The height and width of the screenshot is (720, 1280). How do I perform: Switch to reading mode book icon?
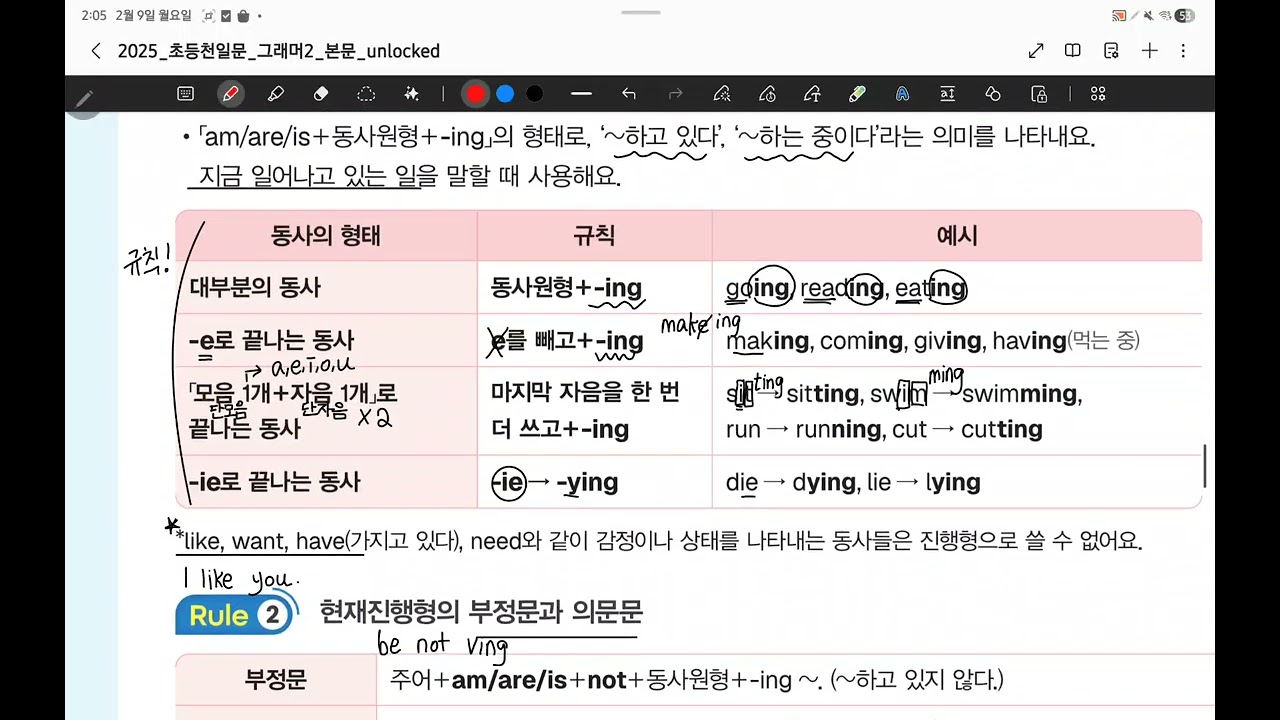point(1073,51)
